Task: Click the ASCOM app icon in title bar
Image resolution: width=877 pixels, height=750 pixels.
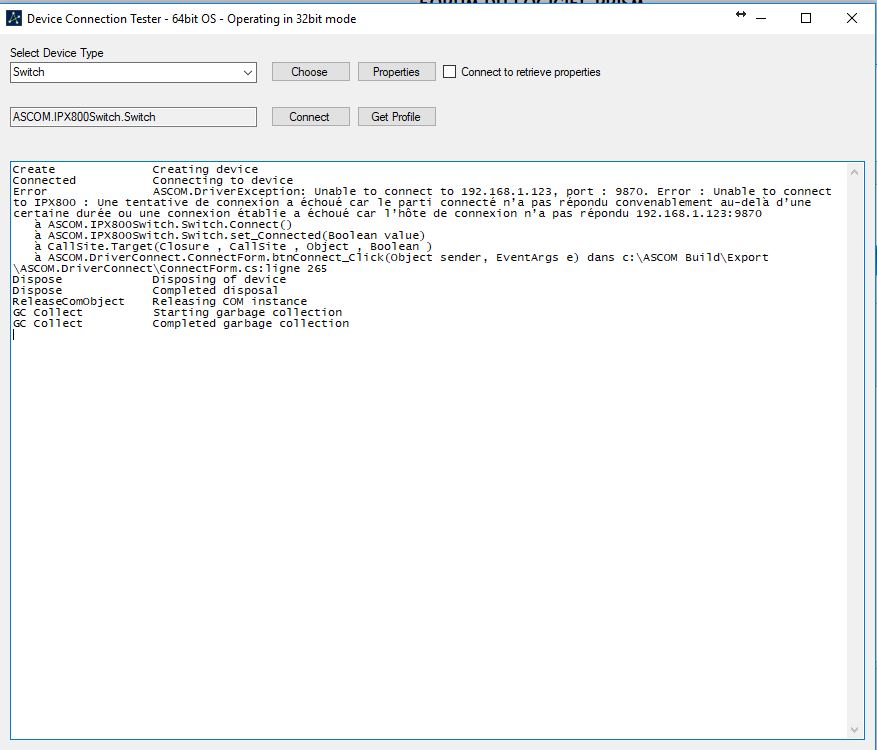Action: coord(14,18)
